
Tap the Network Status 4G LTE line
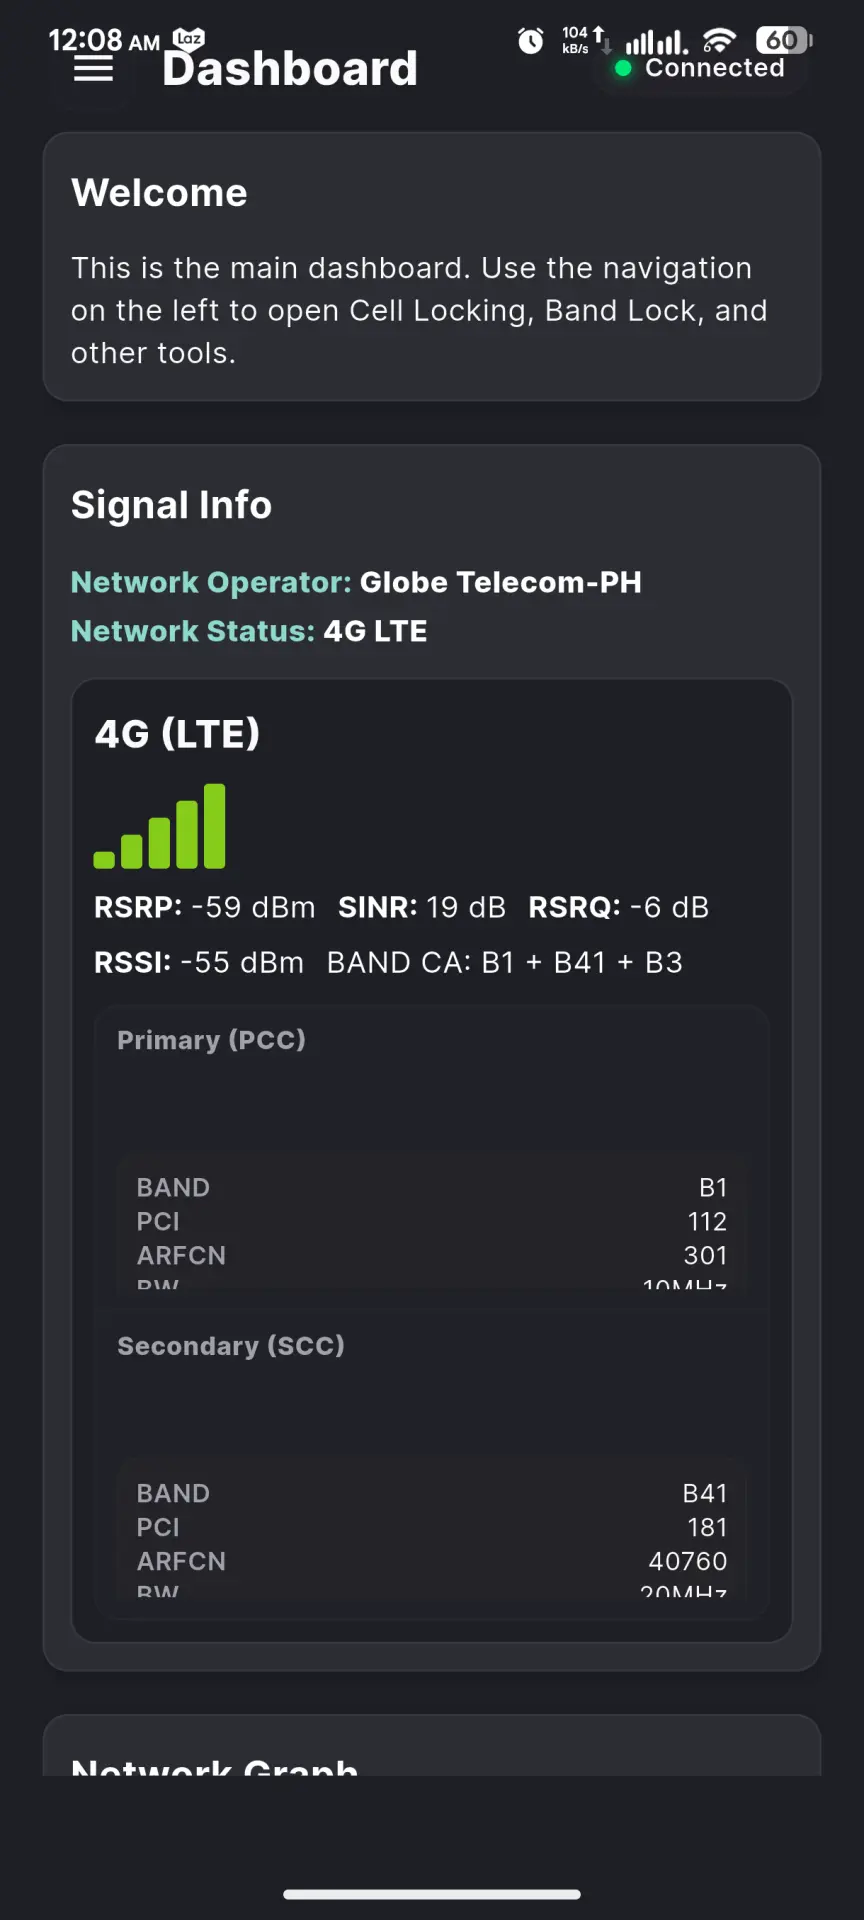coord(249,631)
